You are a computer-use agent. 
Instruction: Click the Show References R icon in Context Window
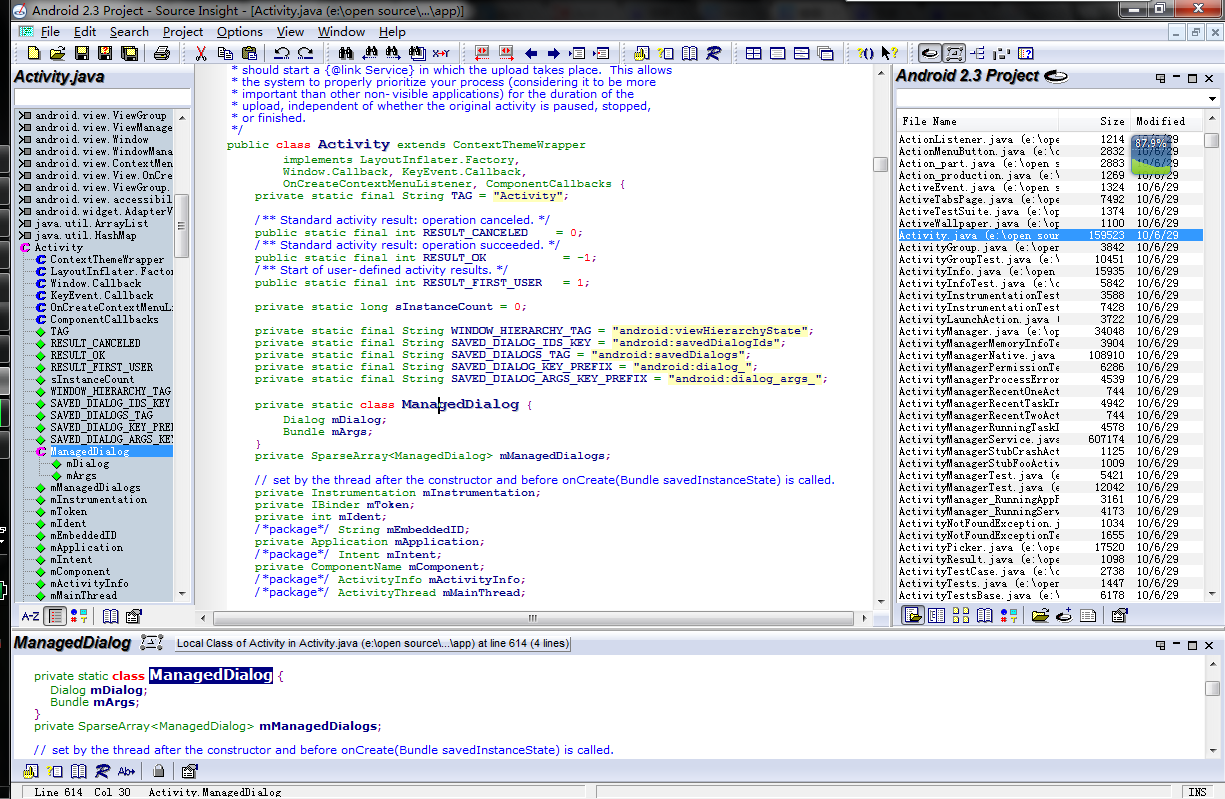click(102, 771)
